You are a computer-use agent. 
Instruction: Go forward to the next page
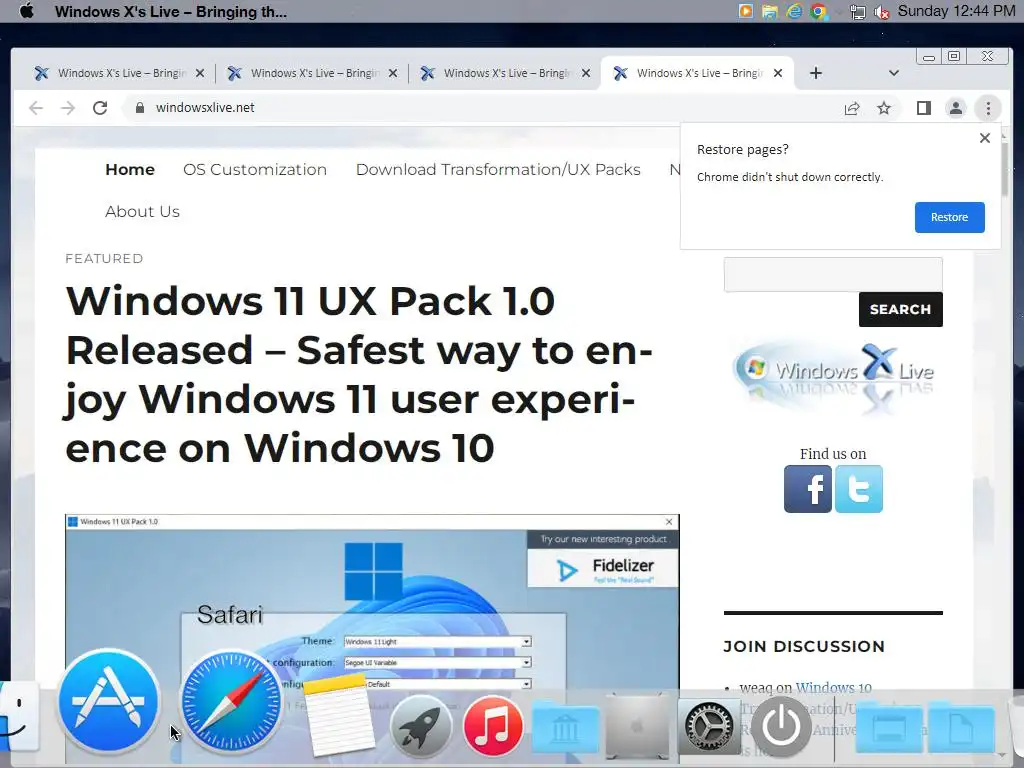point(68,108)
